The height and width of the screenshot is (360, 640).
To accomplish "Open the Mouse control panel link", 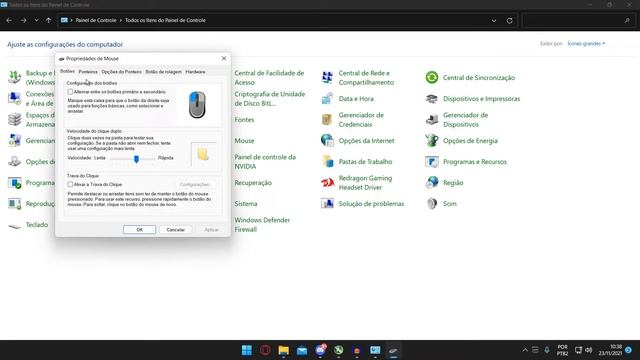I will coord(244,141).
